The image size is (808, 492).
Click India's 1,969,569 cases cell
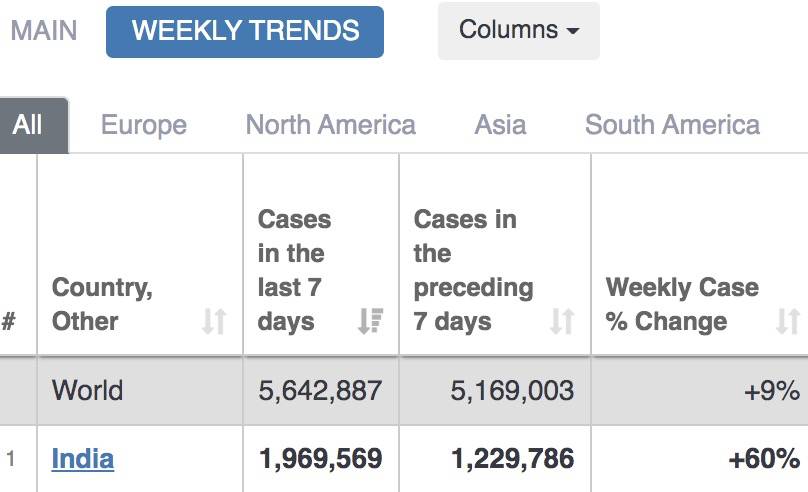point(320,459)
